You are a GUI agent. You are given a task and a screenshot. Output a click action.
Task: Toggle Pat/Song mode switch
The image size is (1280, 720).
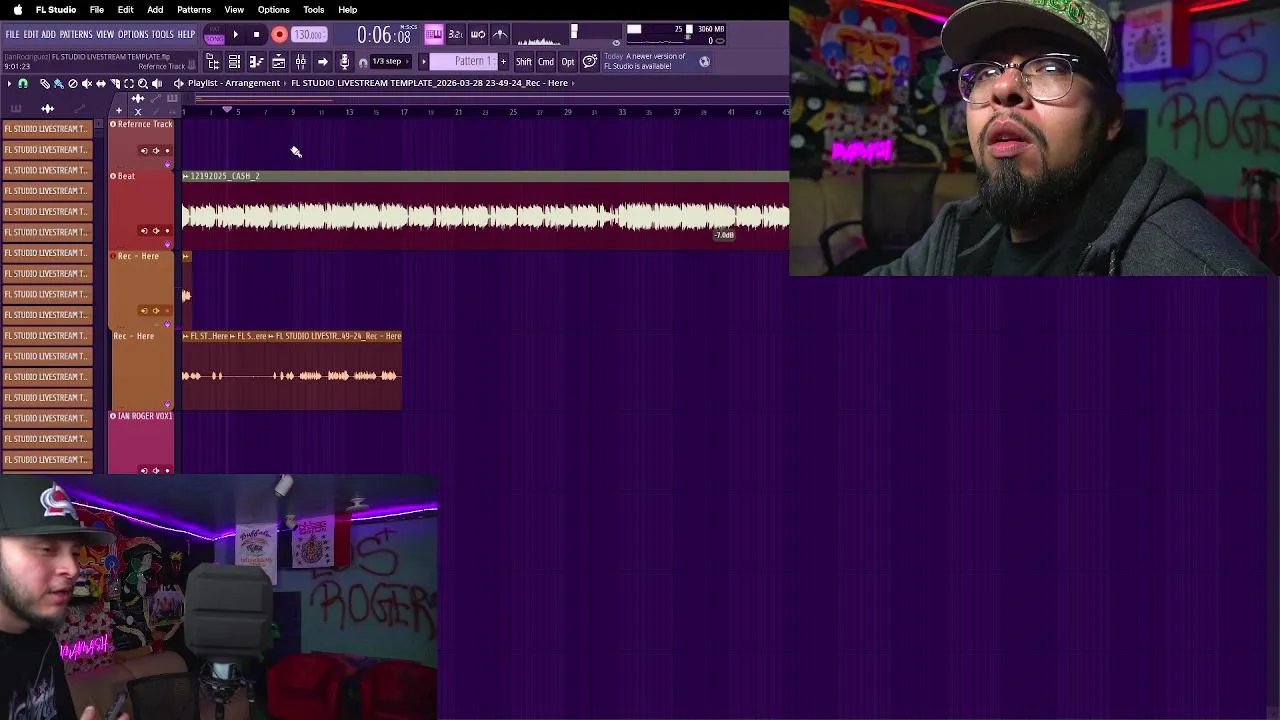[214, 35]
